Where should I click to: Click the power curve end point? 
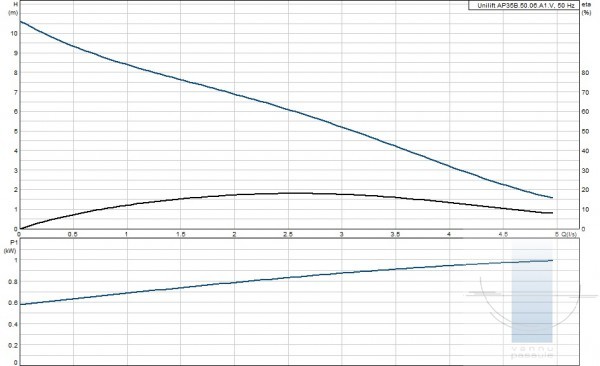click(552, 260)
